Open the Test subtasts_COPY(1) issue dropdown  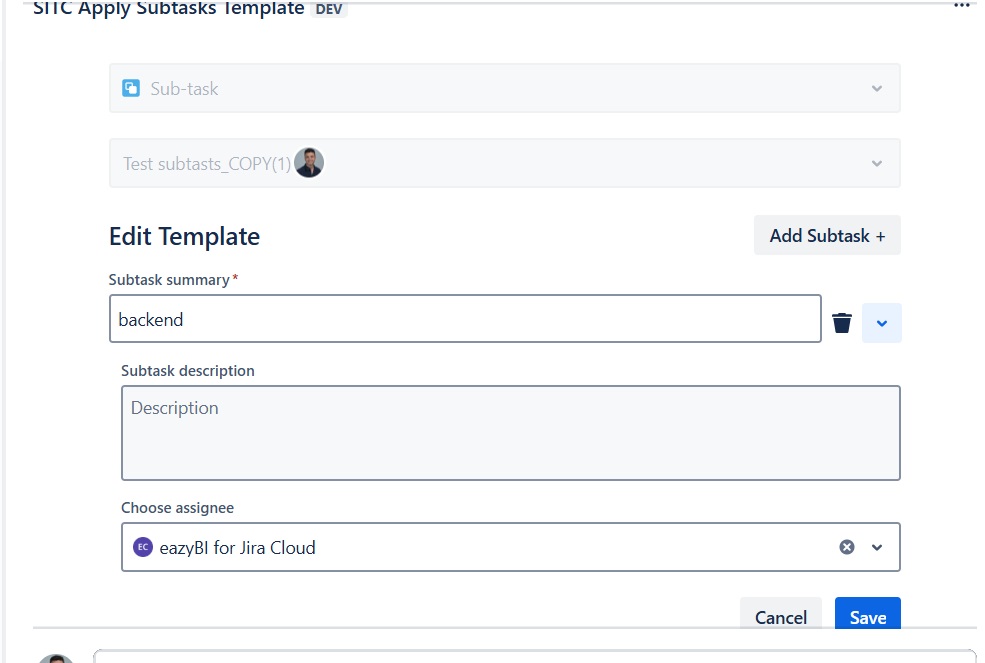point(877,163)
